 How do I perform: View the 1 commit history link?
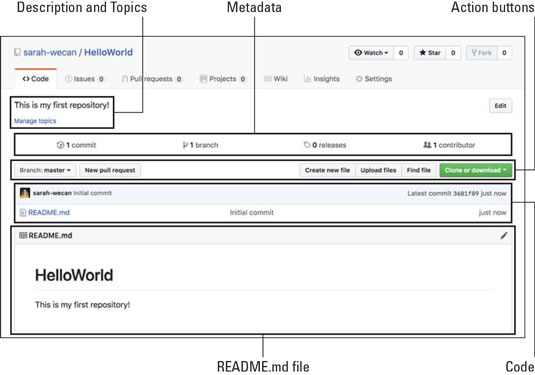click(76, 145)
